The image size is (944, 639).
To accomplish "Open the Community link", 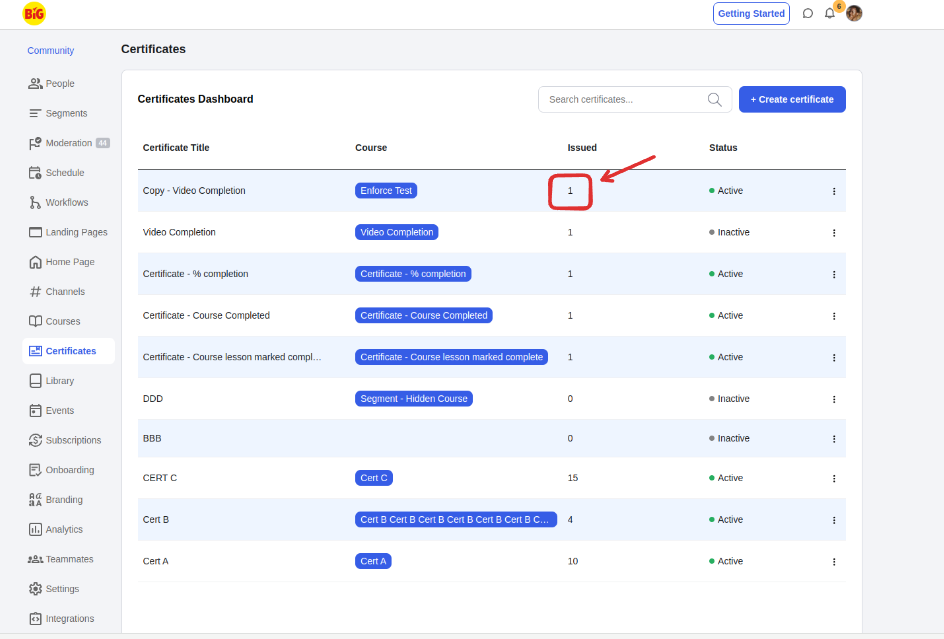I will (51, 51).
